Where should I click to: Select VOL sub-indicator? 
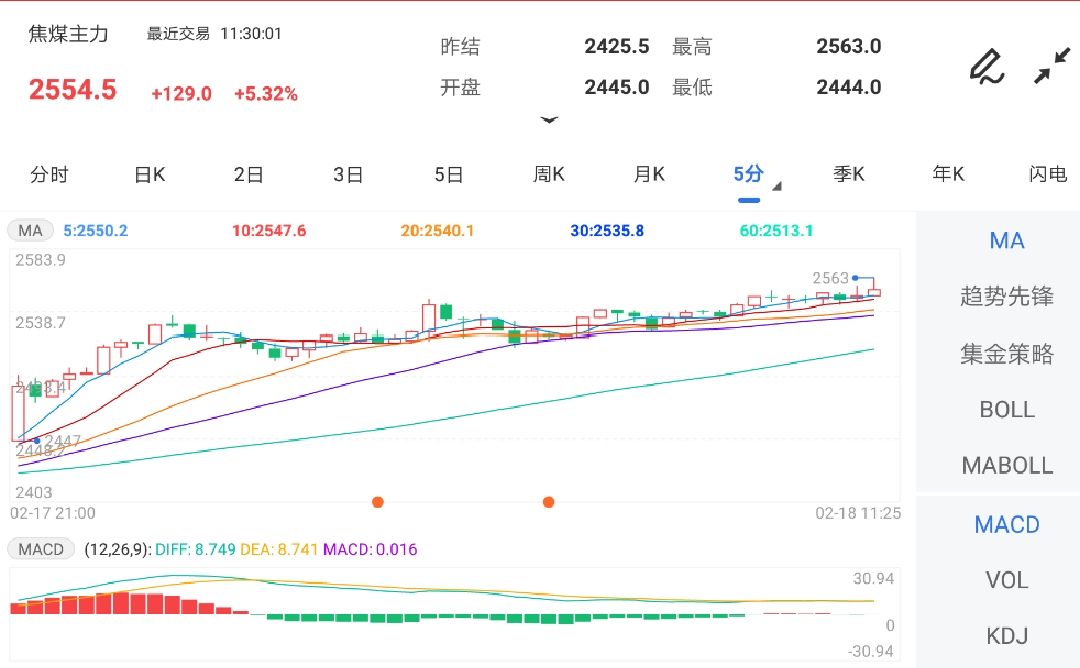coord(1006,581)
